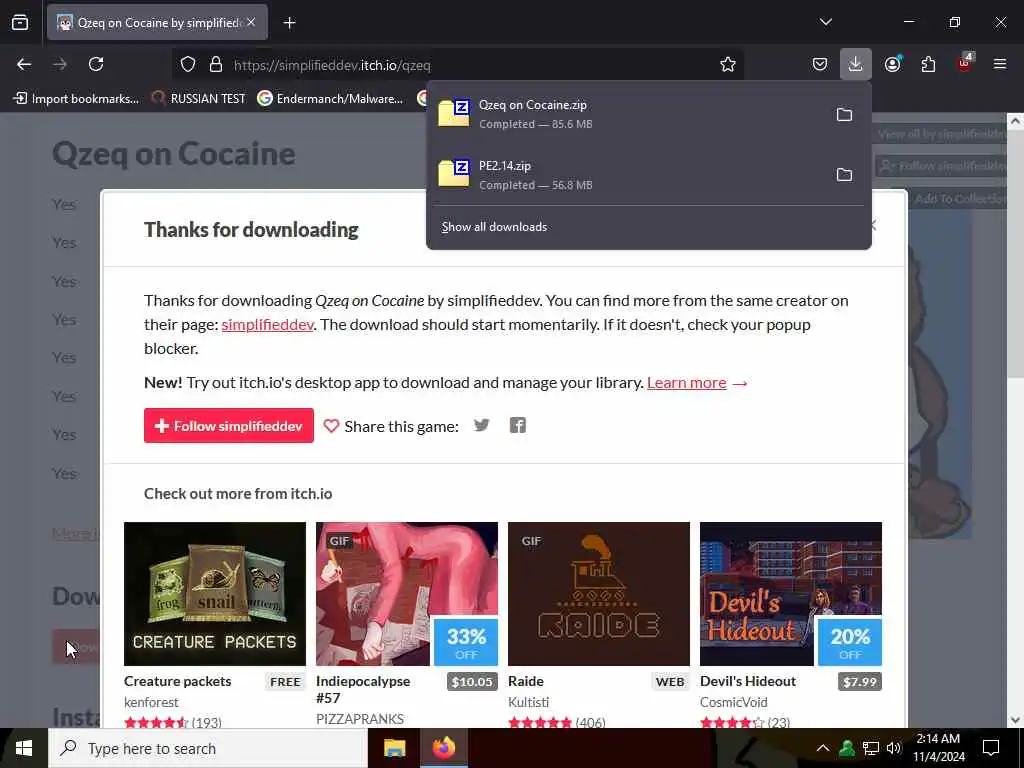This screenshot has width=1024, height=768.
Task: Click the $10.05 price tag
Action: tap(472, 682)
